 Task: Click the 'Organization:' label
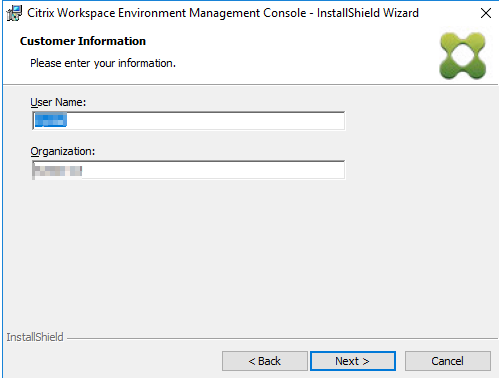click(63, 151)
